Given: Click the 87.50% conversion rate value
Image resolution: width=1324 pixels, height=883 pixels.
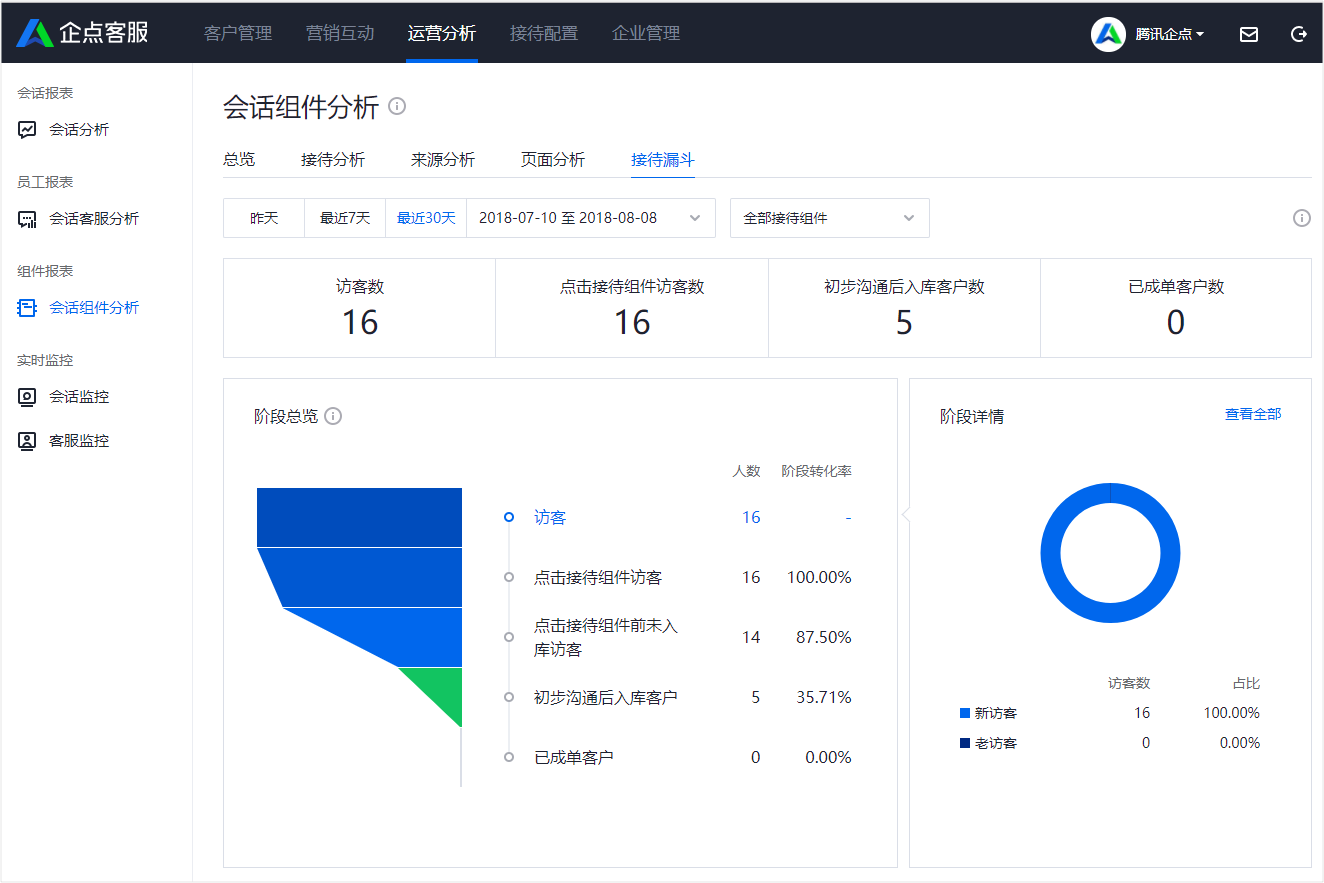Looking at the screenshot, I should (x=824, y=638).
